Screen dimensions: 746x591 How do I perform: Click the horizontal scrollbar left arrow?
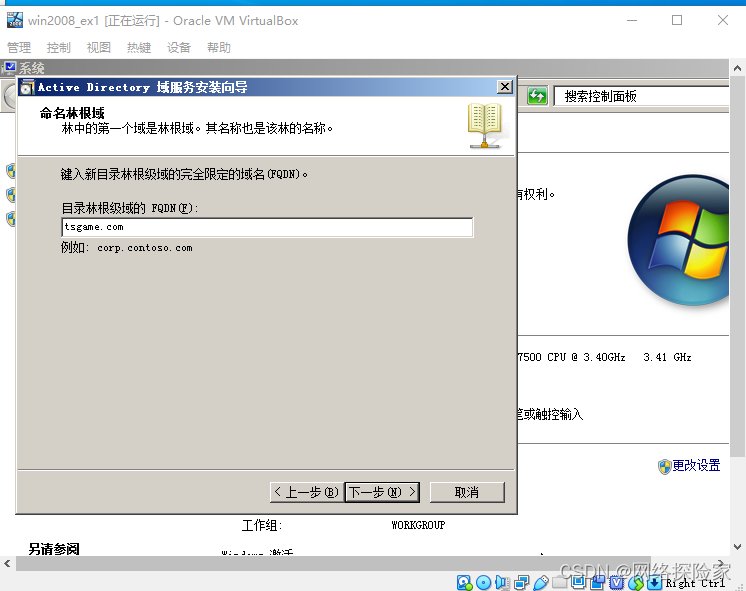pyautogui.click(x=7, y=564)
